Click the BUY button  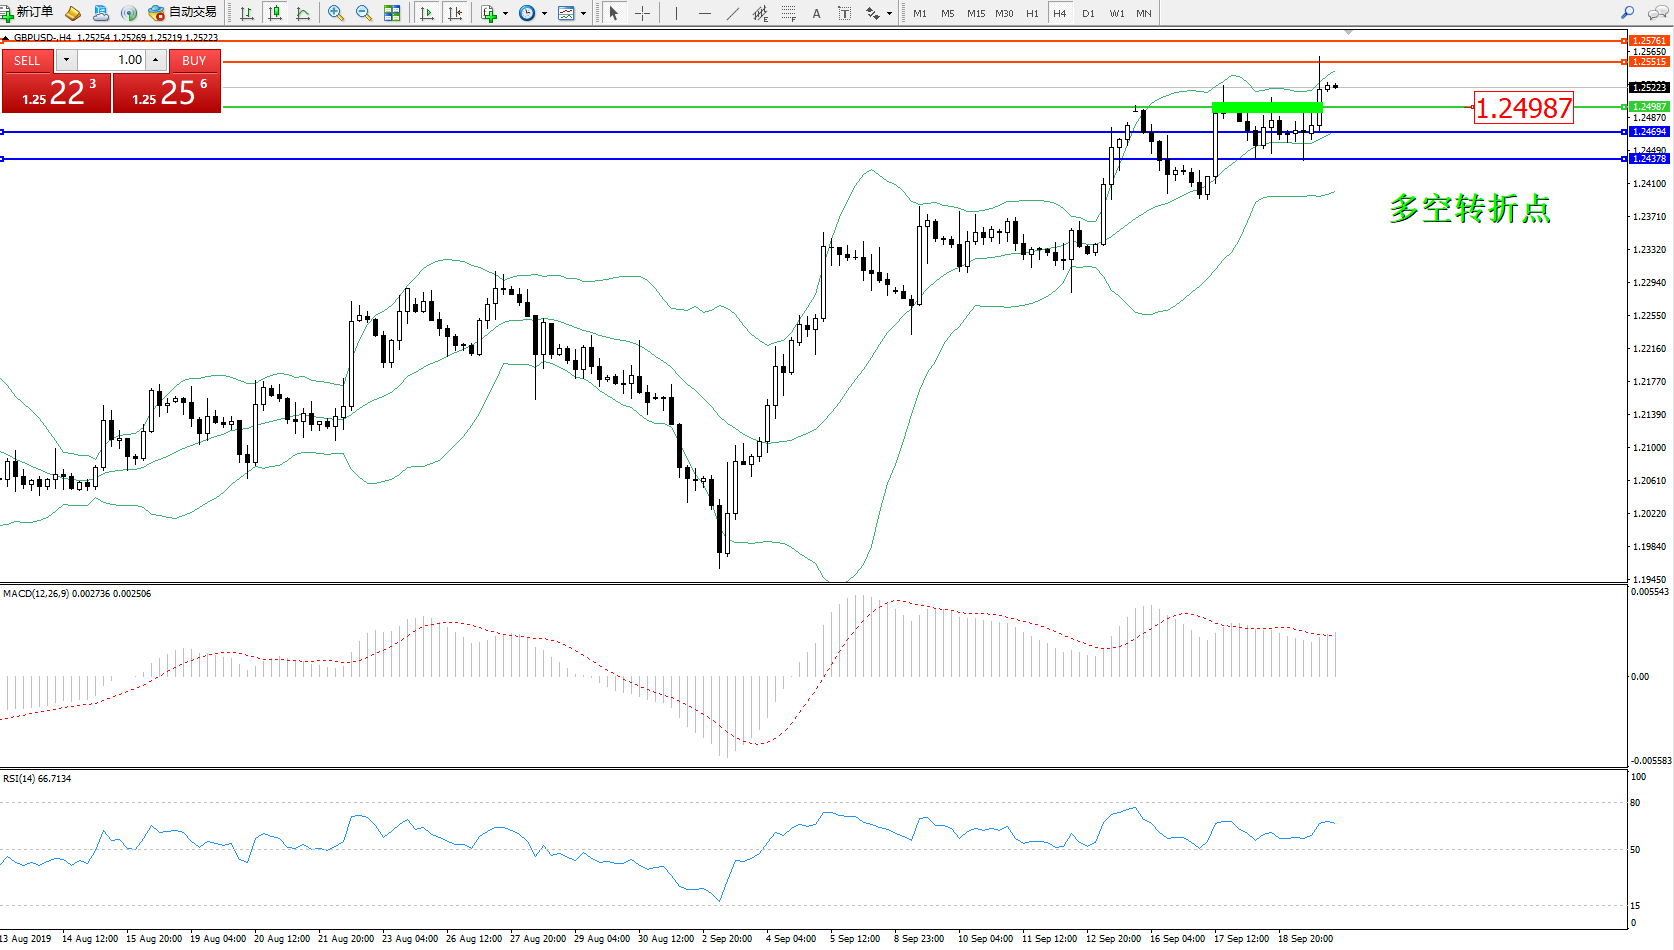tap(194, 61)
